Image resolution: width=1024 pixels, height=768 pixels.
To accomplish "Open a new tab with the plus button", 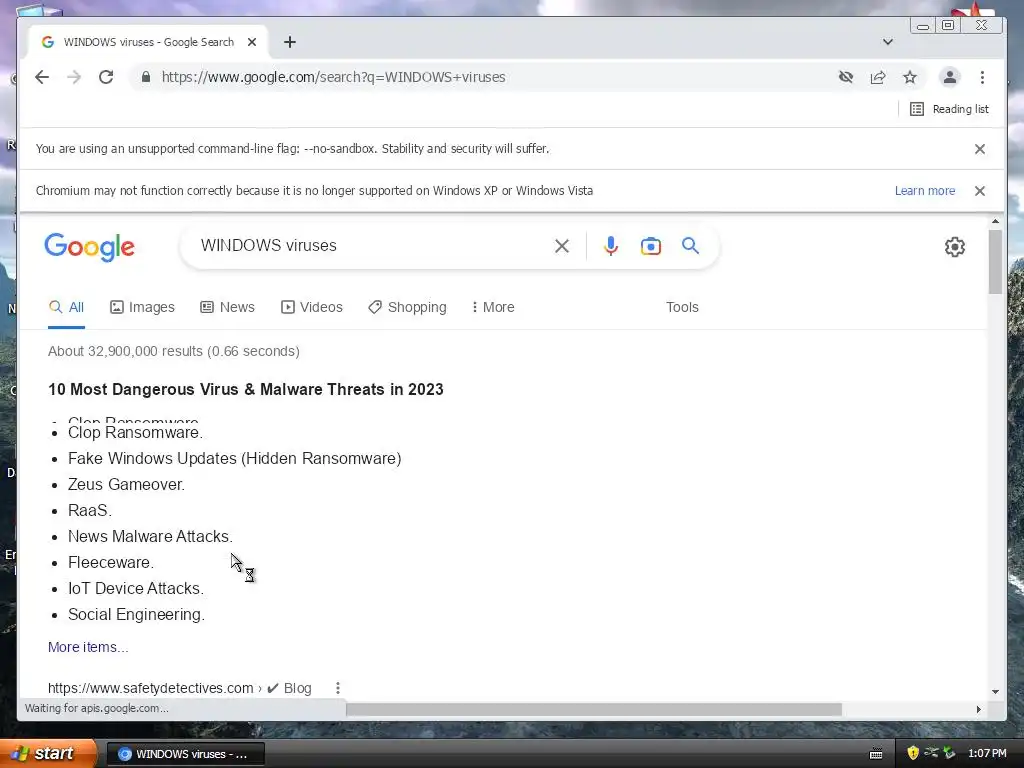I will point(290,42).
